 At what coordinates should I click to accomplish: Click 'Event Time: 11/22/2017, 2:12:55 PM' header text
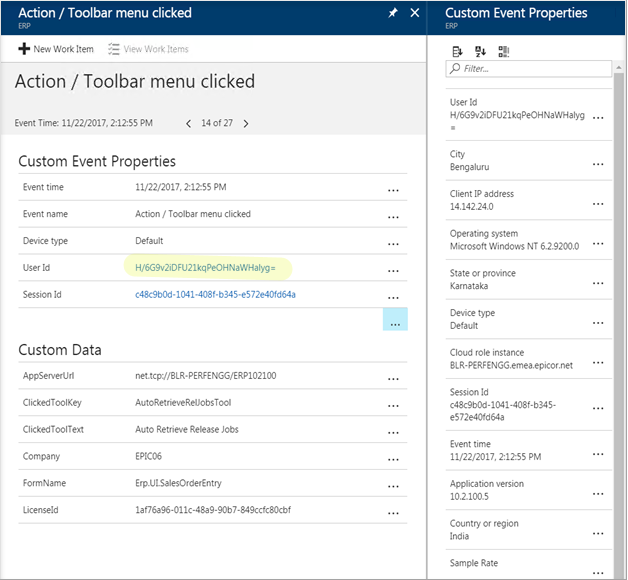coord(84,123)
